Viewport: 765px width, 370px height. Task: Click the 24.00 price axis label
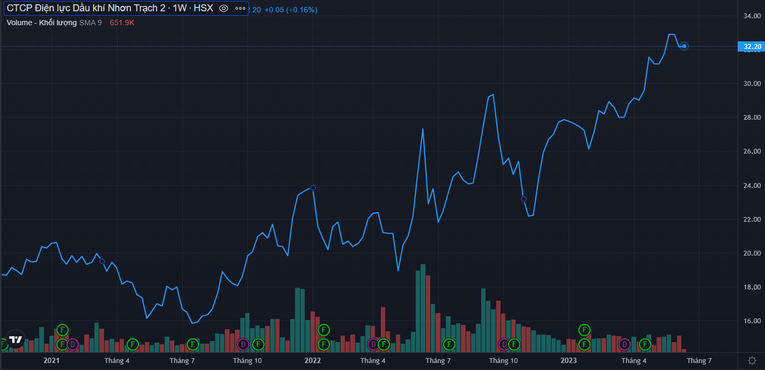(752, 185)
